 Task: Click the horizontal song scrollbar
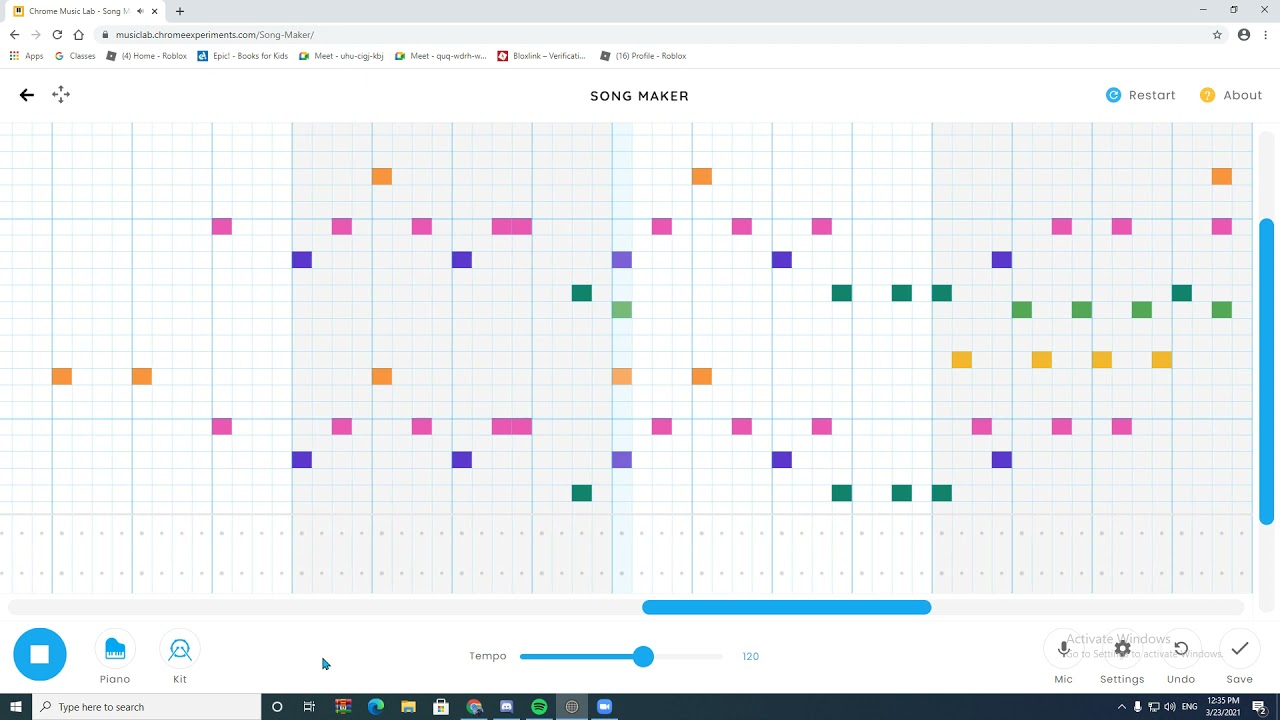coord(787,607)
